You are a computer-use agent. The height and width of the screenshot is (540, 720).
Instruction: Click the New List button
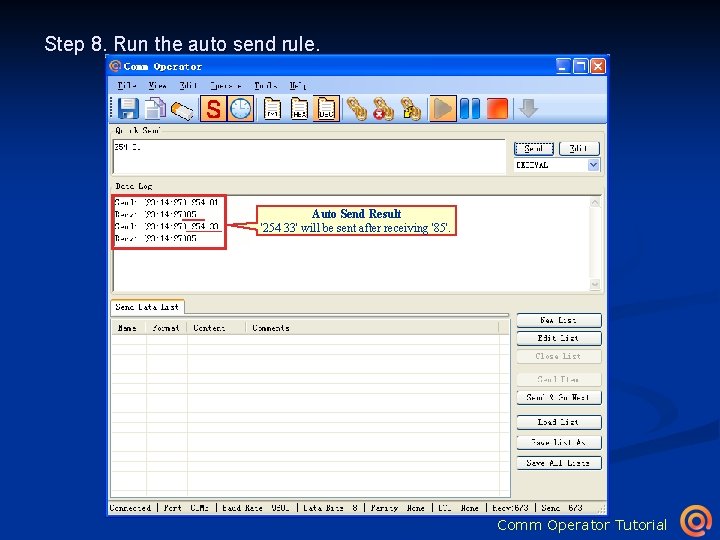tap(559, 320)
